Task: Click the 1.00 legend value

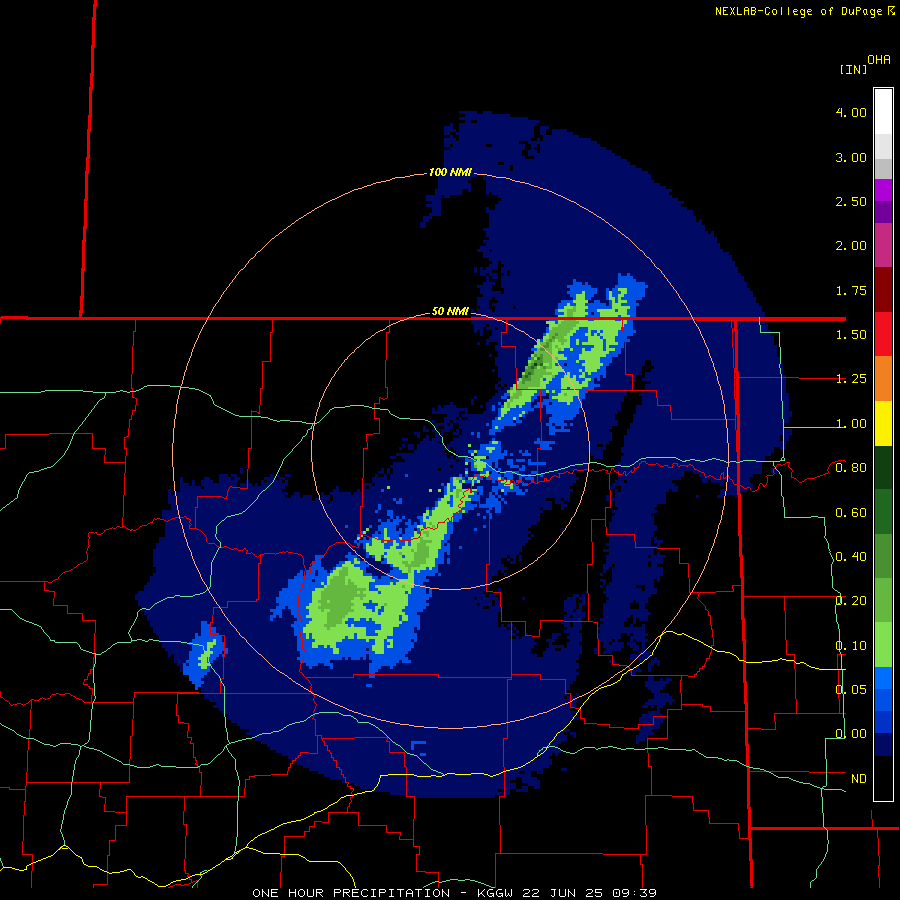Action: coord(851,424)
